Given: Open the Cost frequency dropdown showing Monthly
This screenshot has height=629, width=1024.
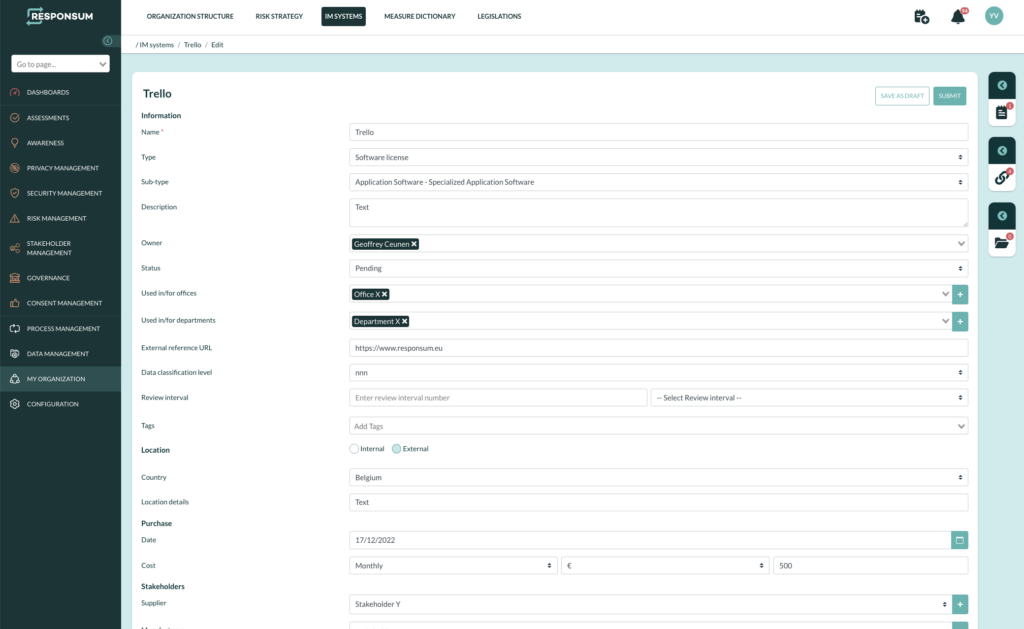Looking at the screenshot, I should (453, 566).
